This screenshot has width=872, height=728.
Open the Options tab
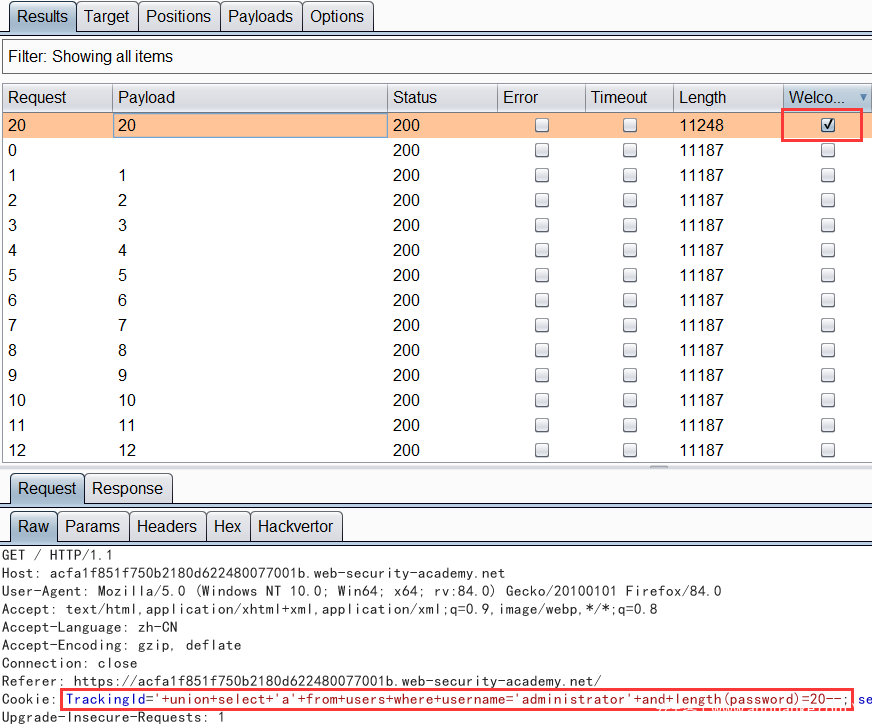point(337,16)
